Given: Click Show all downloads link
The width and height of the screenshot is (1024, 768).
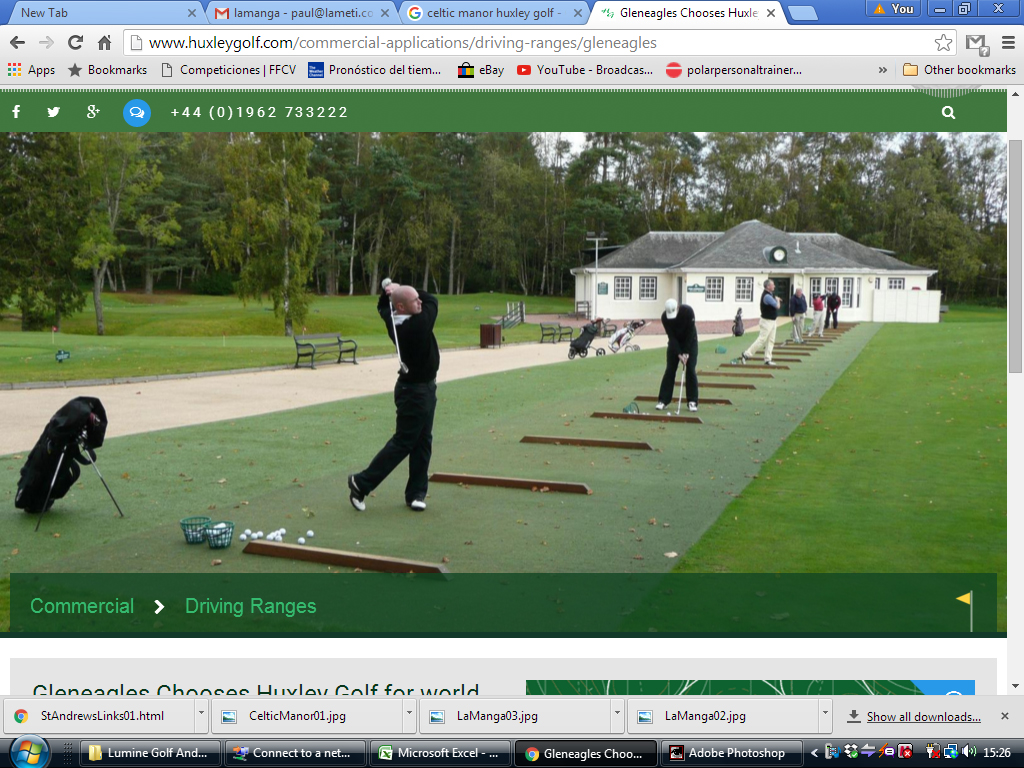Looking at the screenshot, I should point(923,716).
